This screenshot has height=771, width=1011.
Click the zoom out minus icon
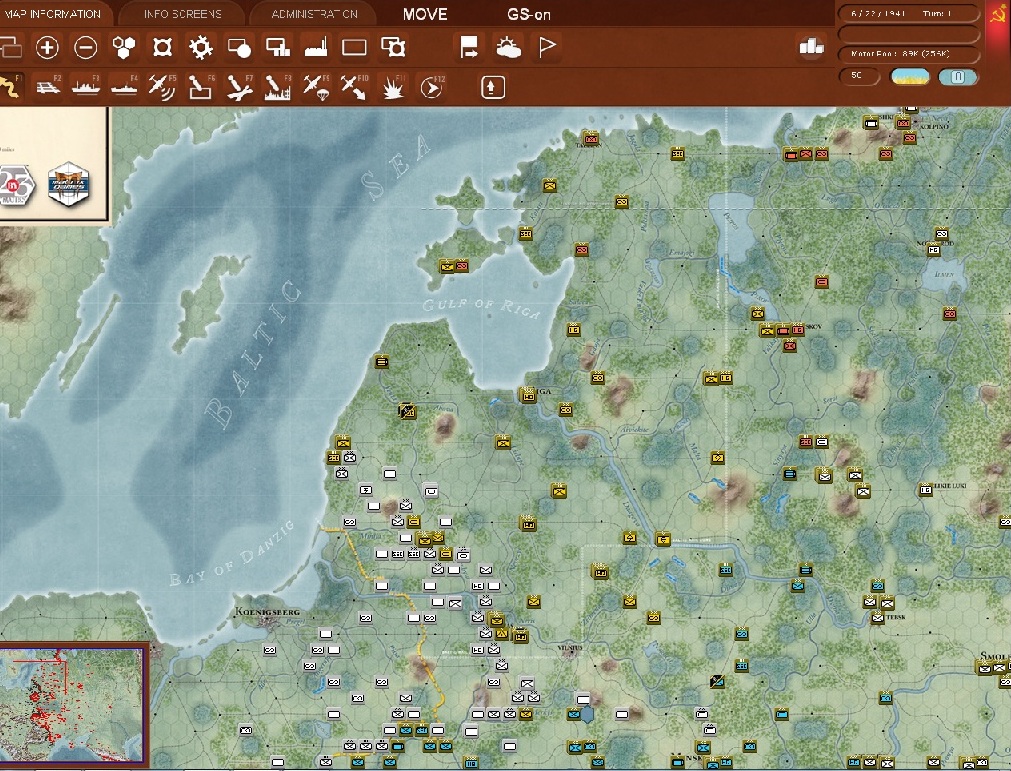(x=86, y=48)
